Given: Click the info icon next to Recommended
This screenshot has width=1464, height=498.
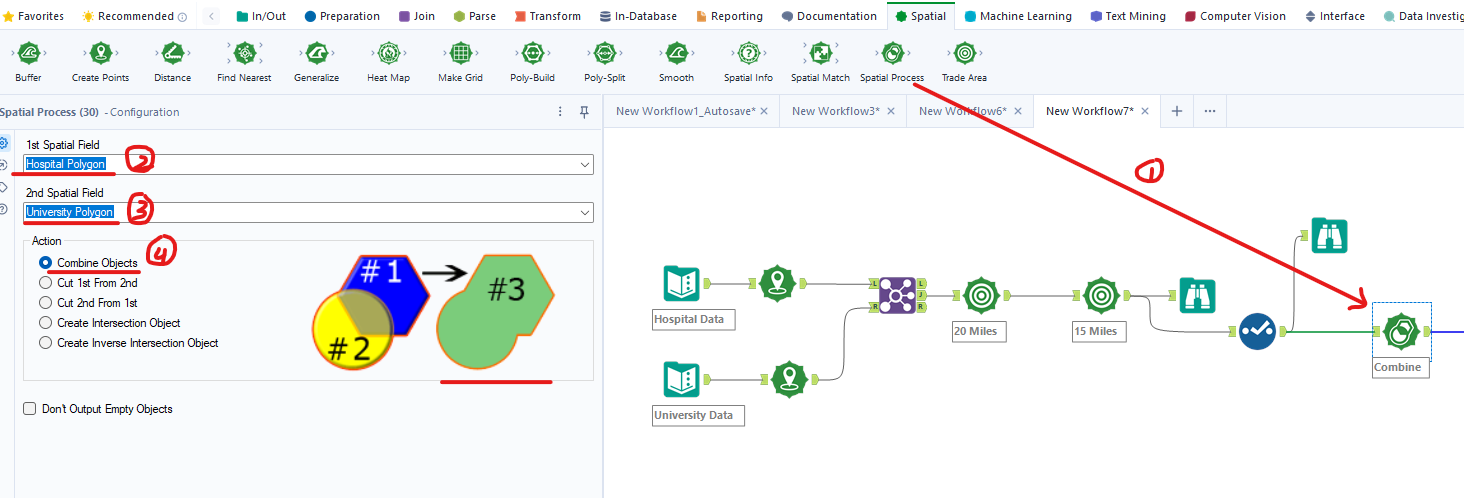Looking at the screenshot, I should (x=181, y=16).
